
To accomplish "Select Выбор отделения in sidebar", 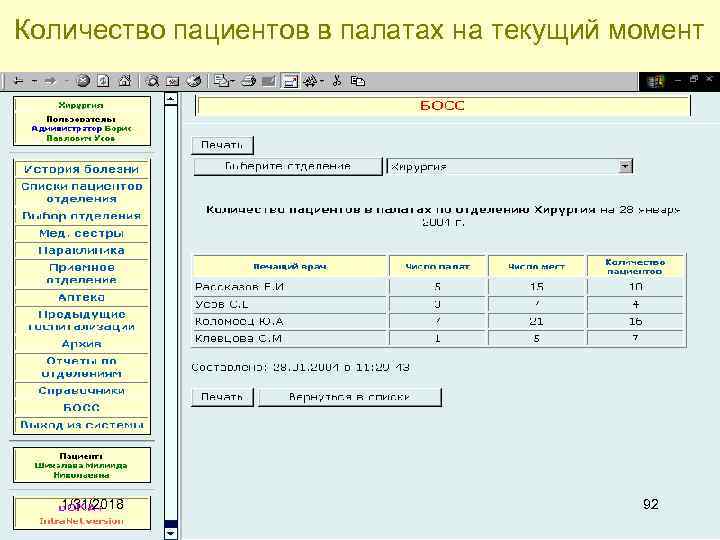I will [81, 216].
